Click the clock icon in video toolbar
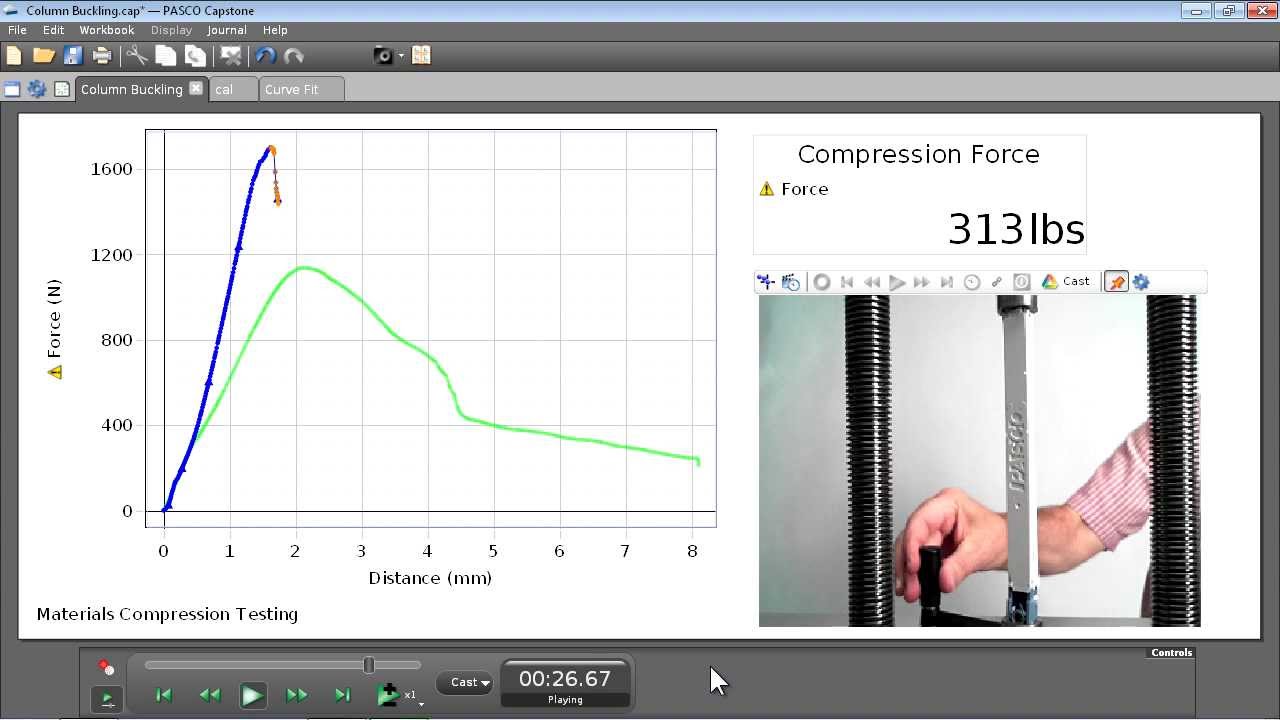1280x720 pixels. pyautogui.click(x=972, y=282)
